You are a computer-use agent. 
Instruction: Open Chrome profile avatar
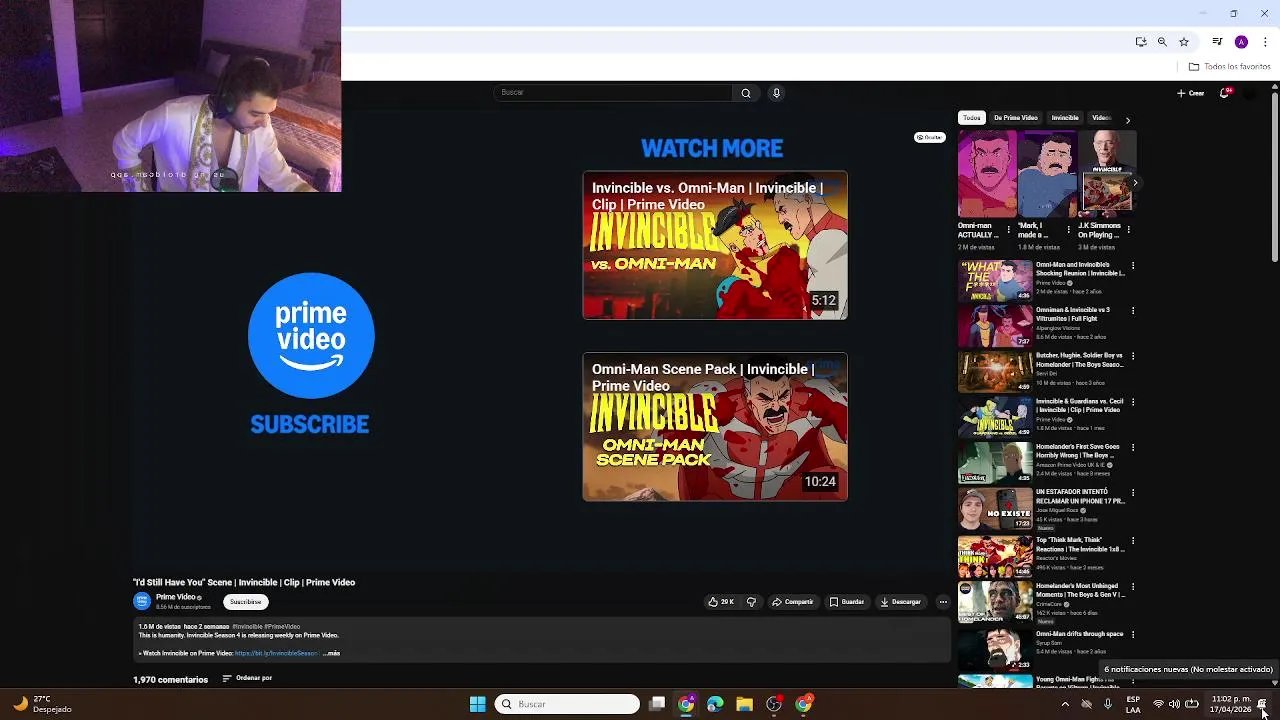[x=1241, y=42]
